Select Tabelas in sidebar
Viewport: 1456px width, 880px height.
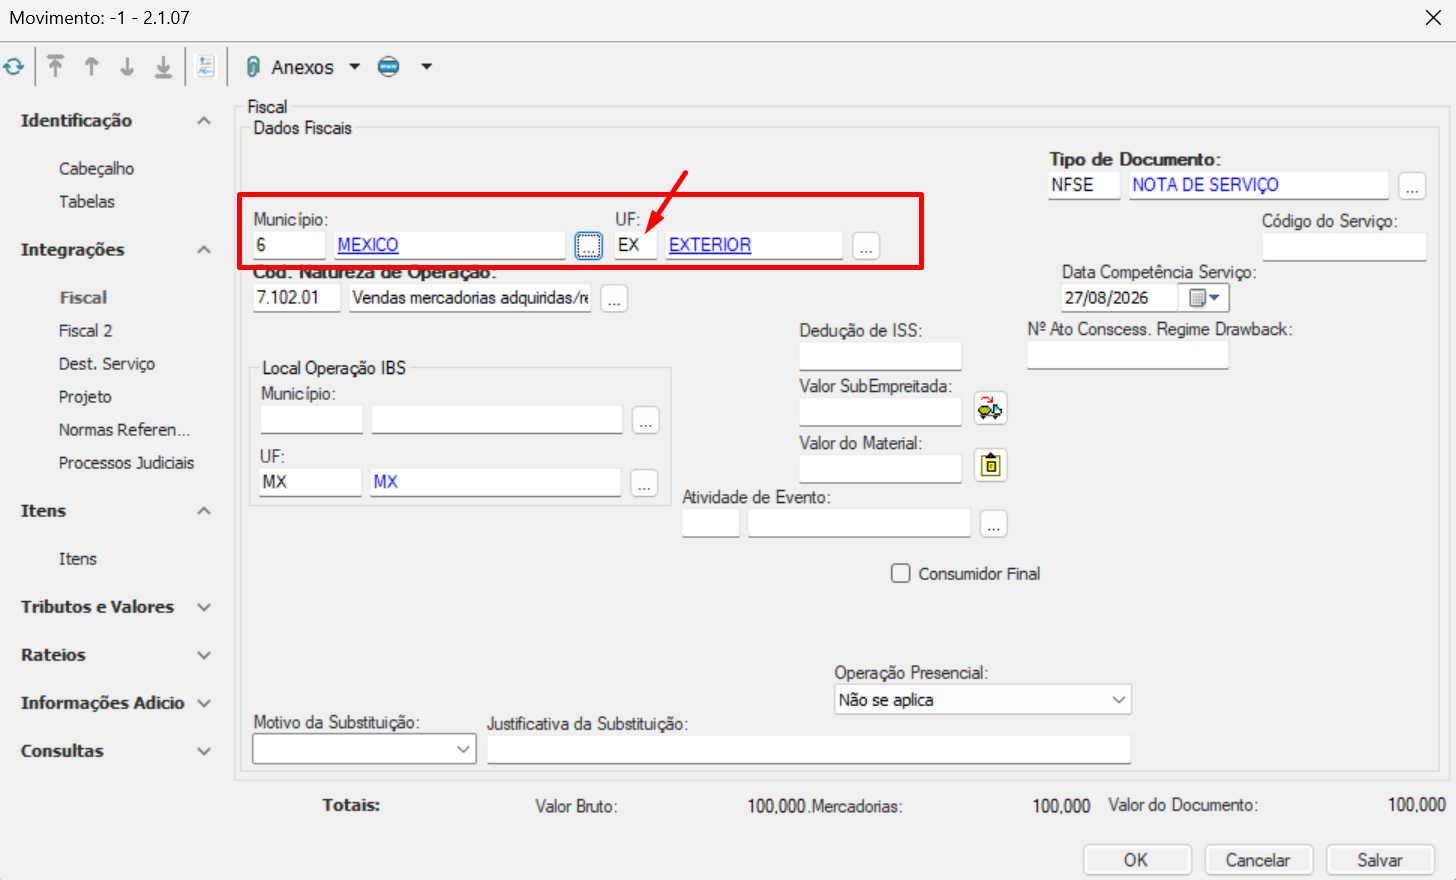pyautogui.click(x=87, y=202)
